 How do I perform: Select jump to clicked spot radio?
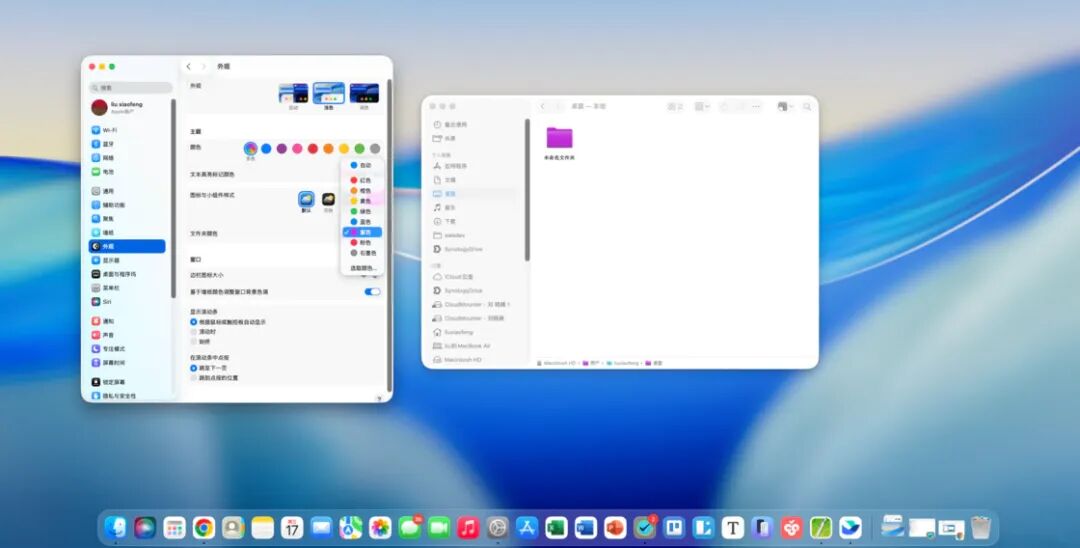(194, 378)
